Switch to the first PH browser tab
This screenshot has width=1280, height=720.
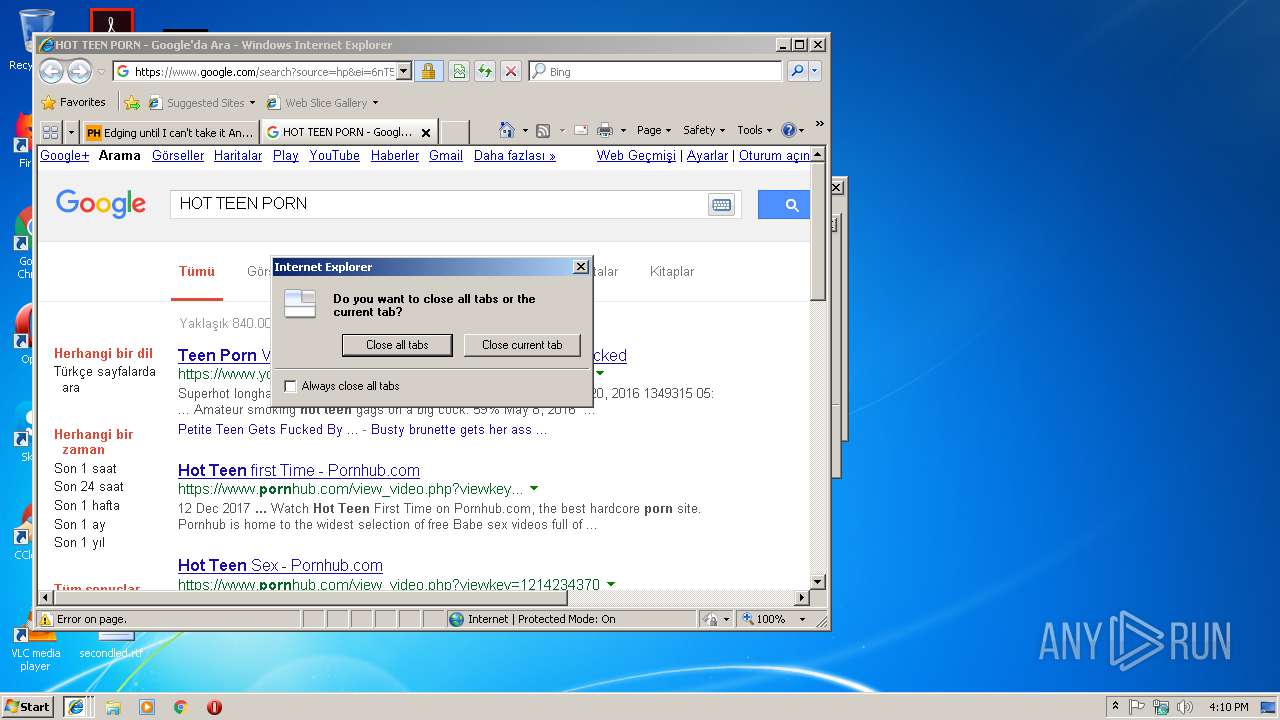[169, 132]
